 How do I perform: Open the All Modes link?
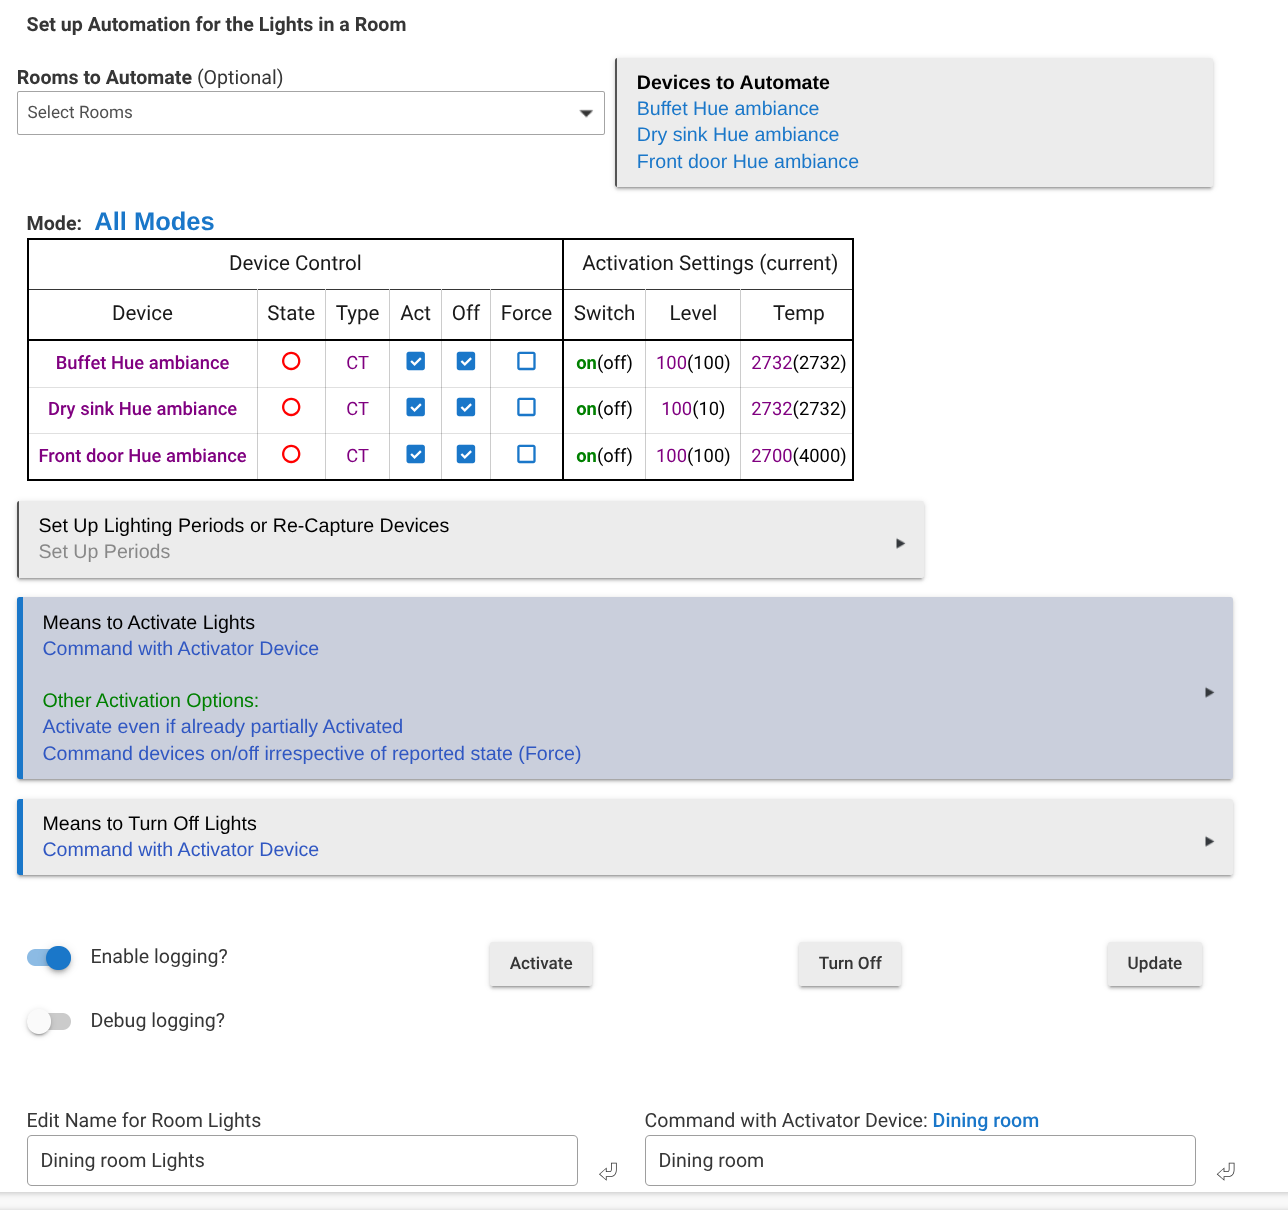pos(154,222)
